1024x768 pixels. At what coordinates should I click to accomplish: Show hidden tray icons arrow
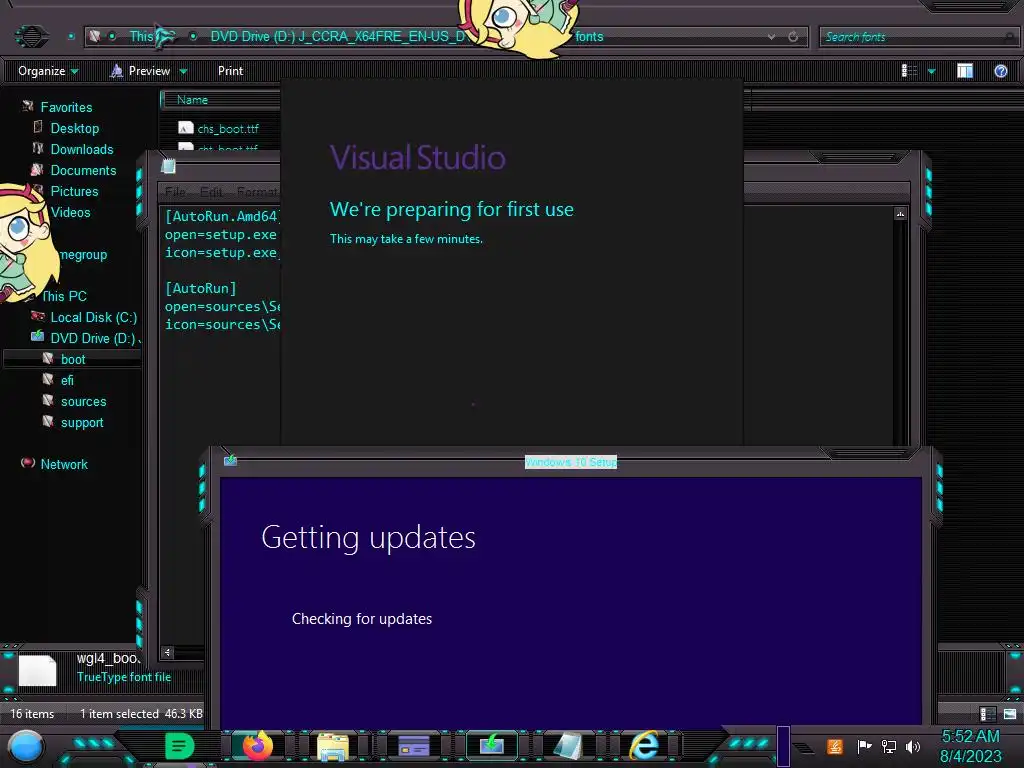[x=805, y=748]
